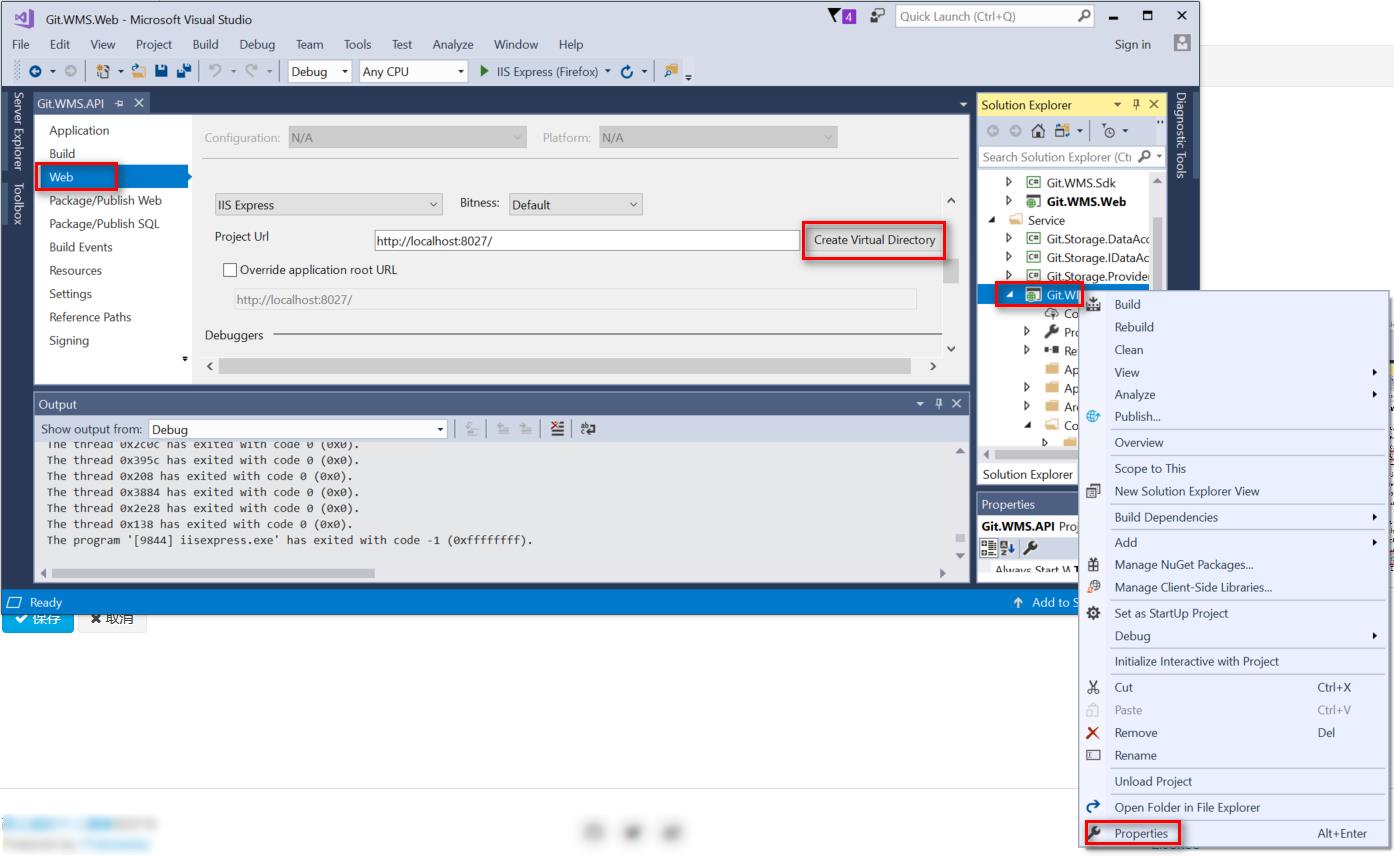
Task: Click Property Pages wrench icon in Properties panel
Action: tap(1030, 547)
